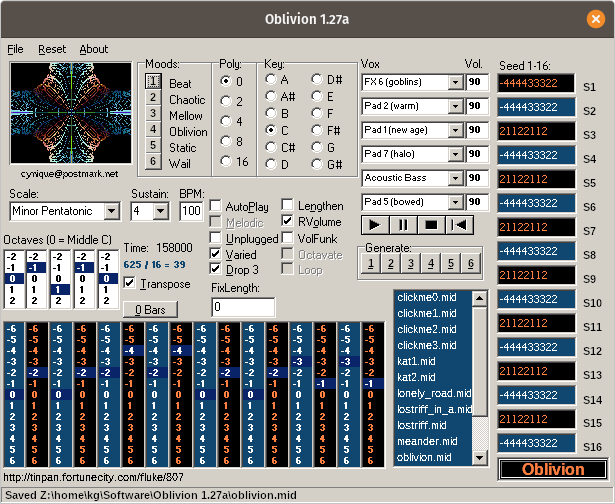615x504 pixels.
Task: Click Generate button 2
Action: (391, 264)
